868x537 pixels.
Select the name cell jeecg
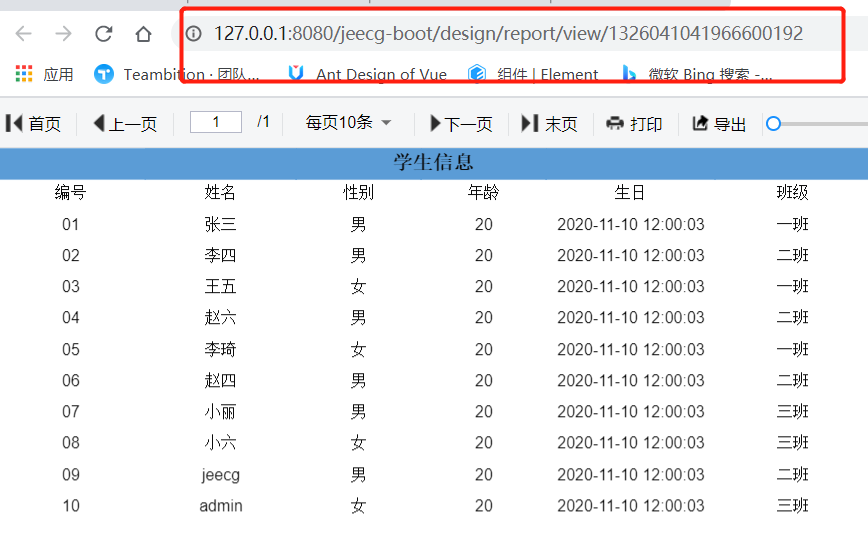(220, 475)
